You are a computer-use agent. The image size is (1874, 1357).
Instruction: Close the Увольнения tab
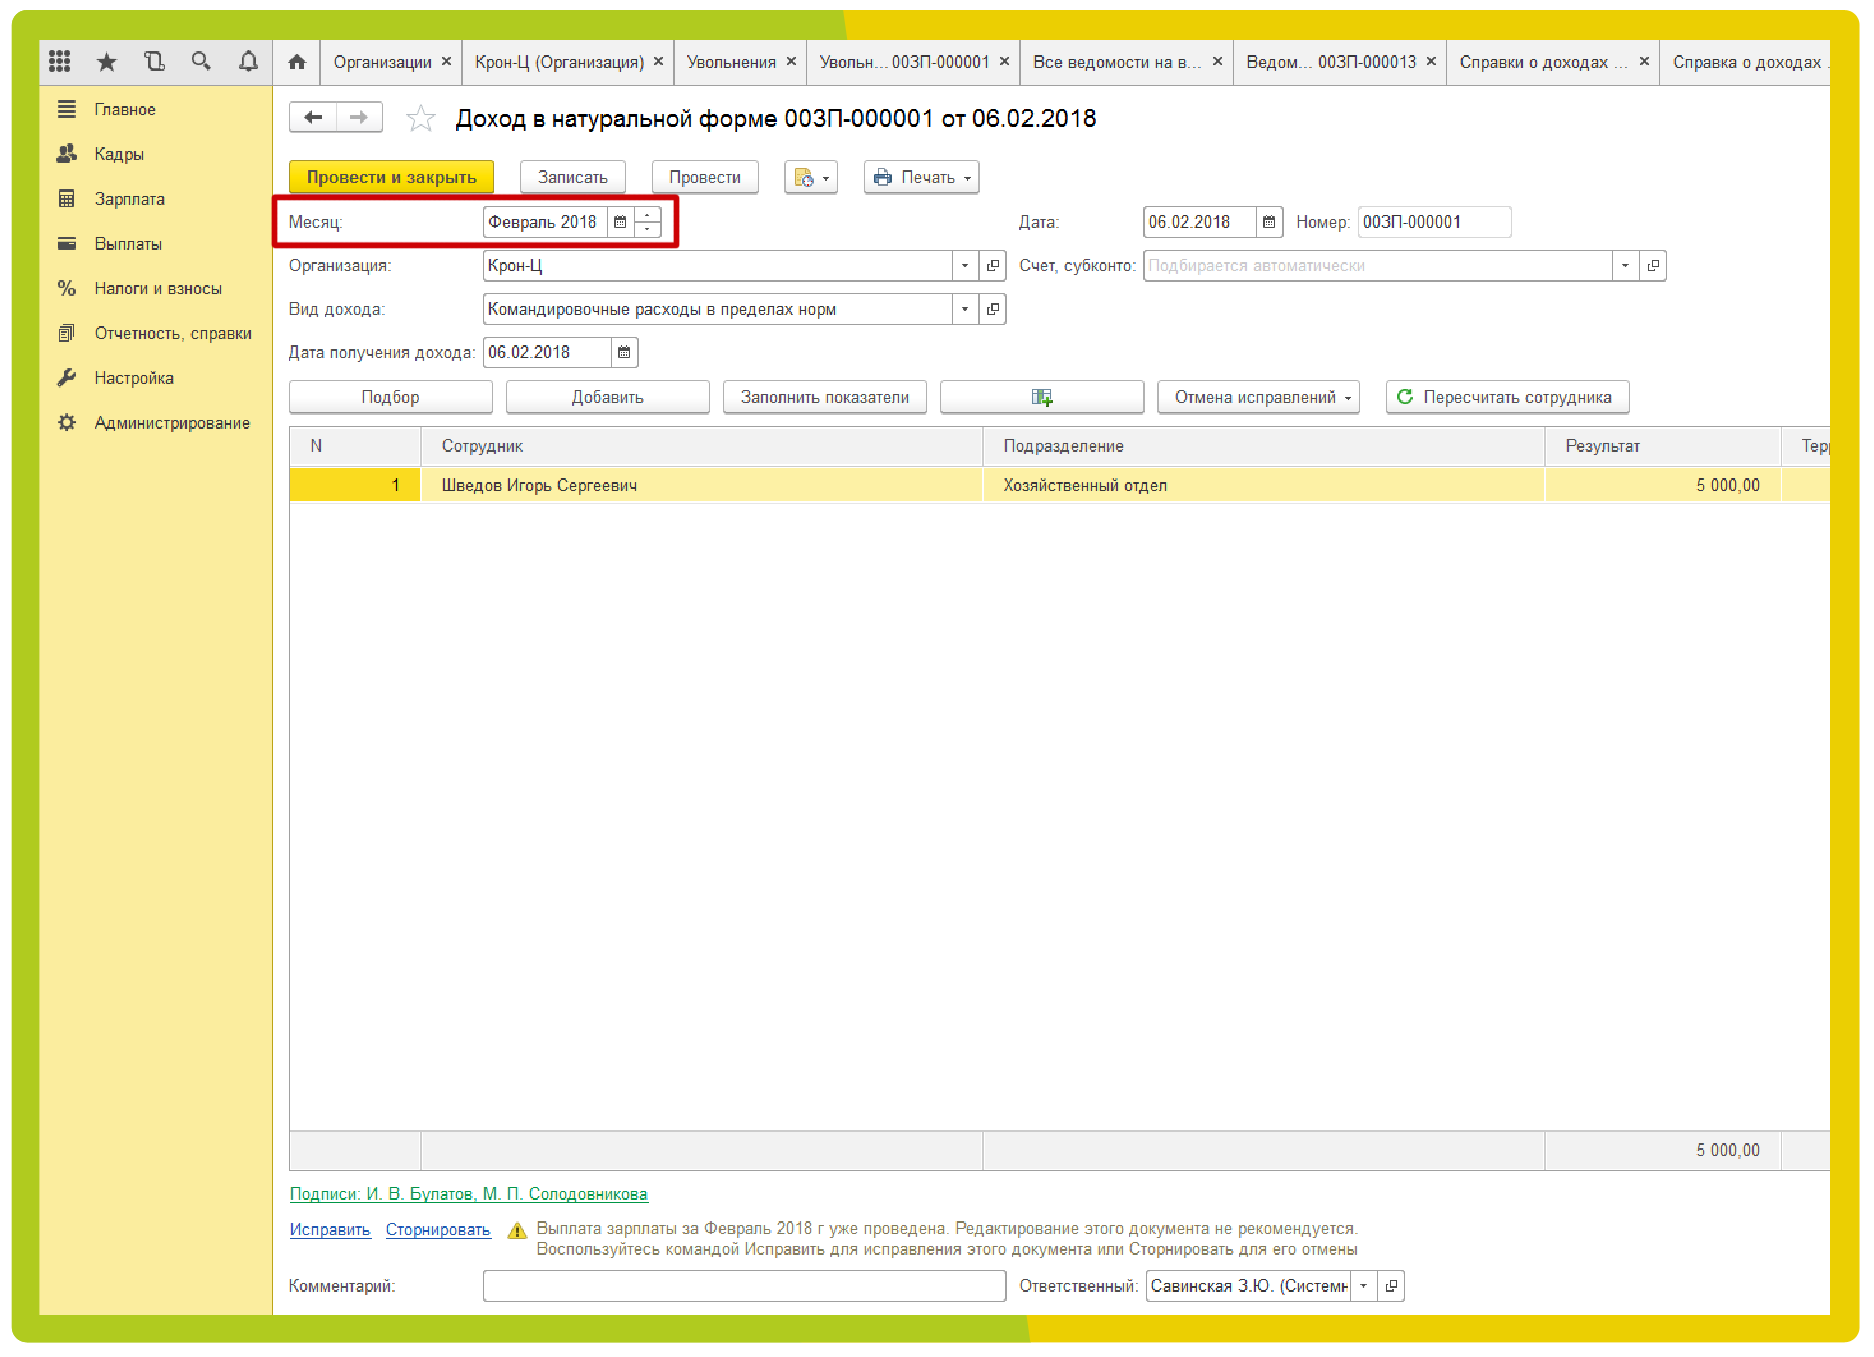(791, 62)
